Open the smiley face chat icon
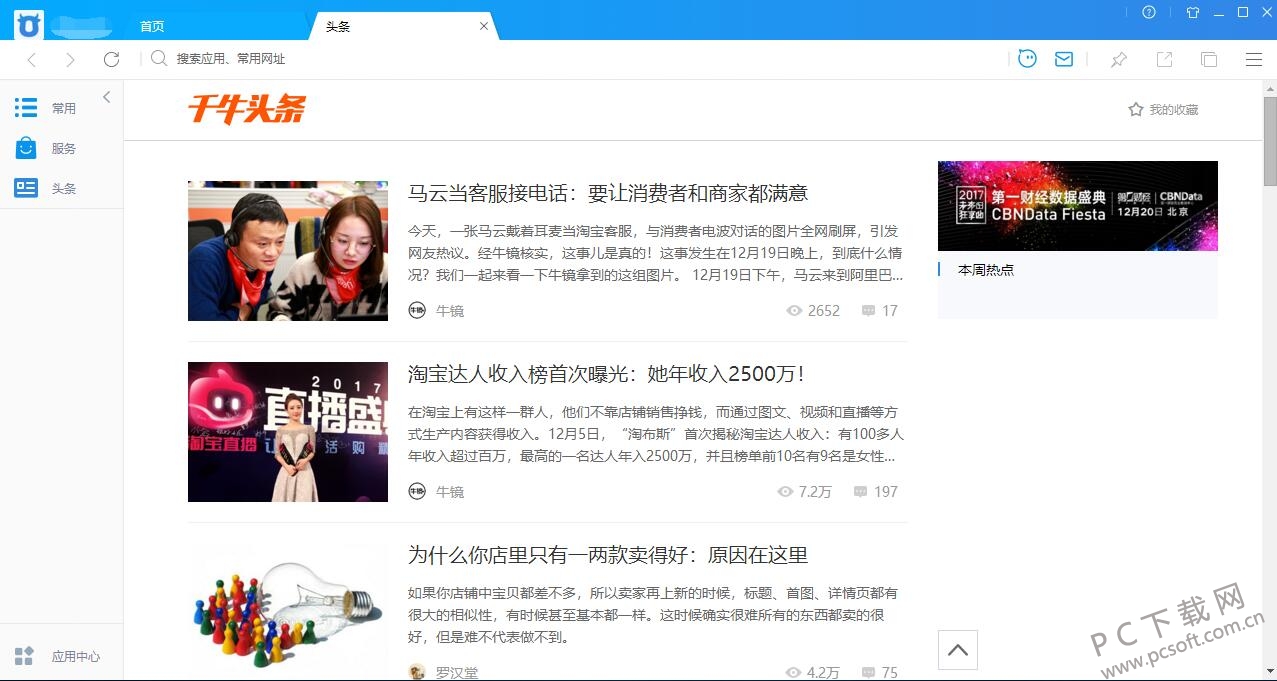1277x681 pixels. [1027, 59]
